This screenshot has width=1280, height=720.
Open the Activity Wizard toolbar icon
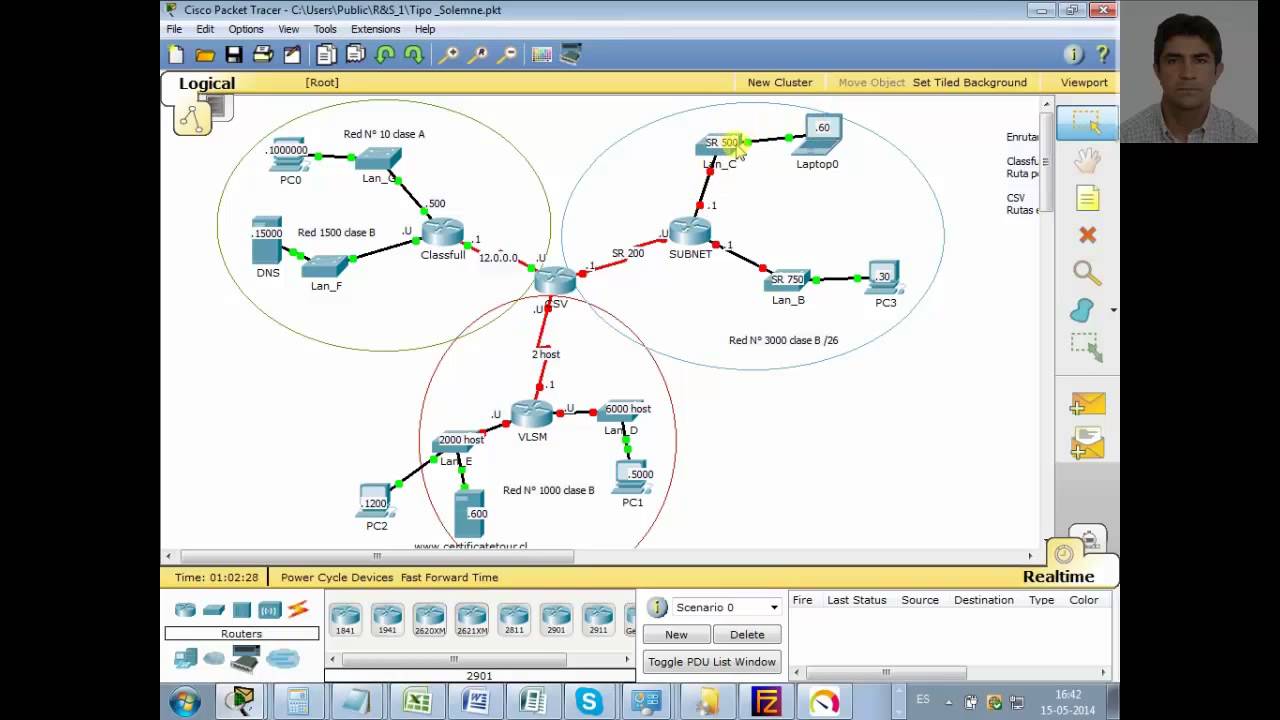[x=292, y=55]
